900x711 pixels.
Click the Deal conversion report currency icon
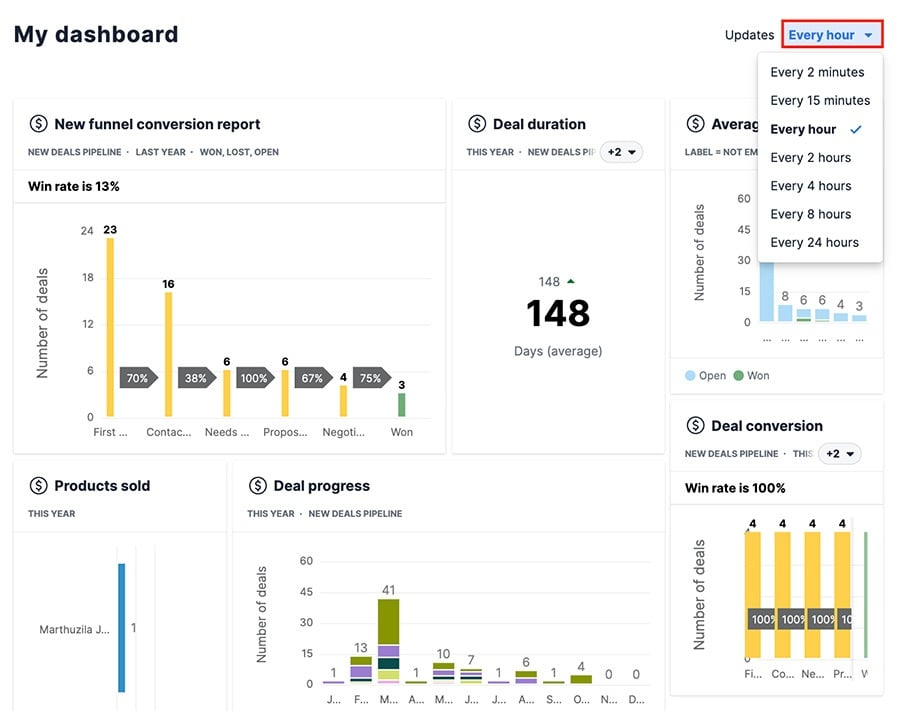pos(695,425)
